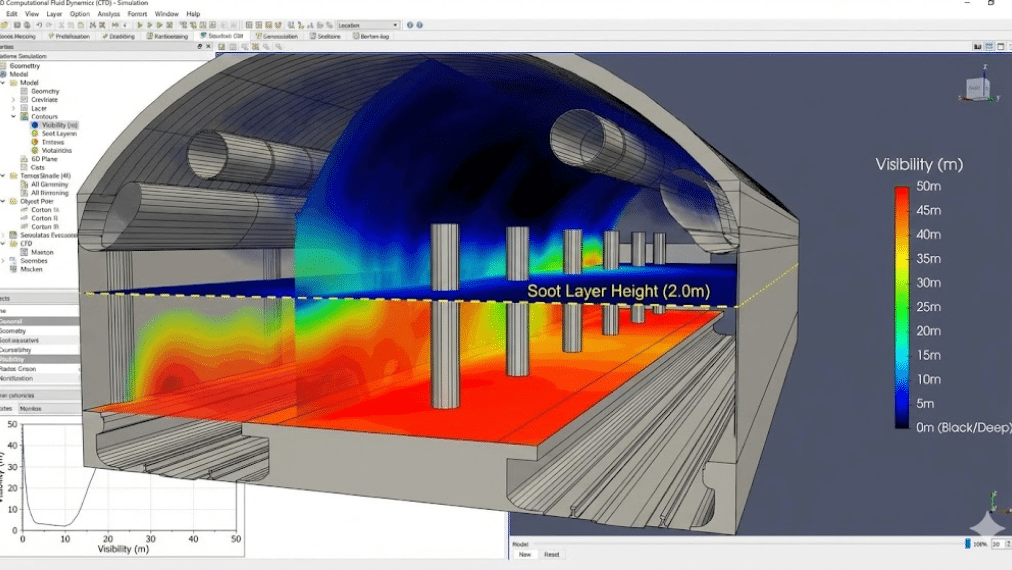The width and height of the screenshot is (1012, 570).
Task: Click the redo arrow in the toolbar
Action: click(49, 25)
